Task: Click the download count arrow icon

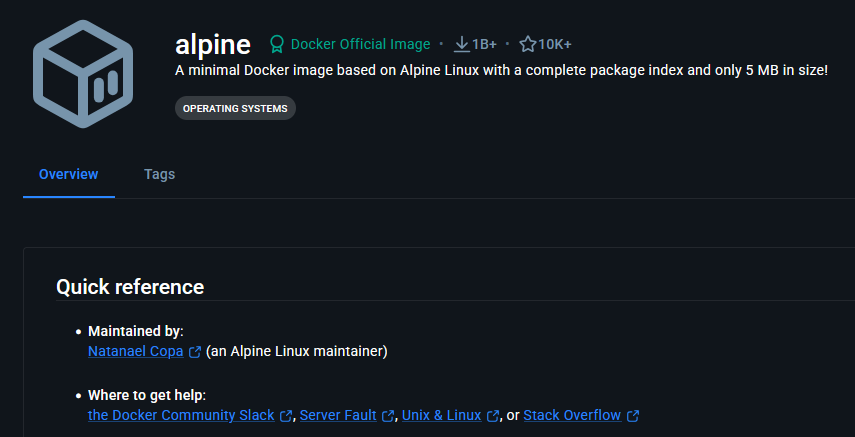Action: [x=461, y=44]
